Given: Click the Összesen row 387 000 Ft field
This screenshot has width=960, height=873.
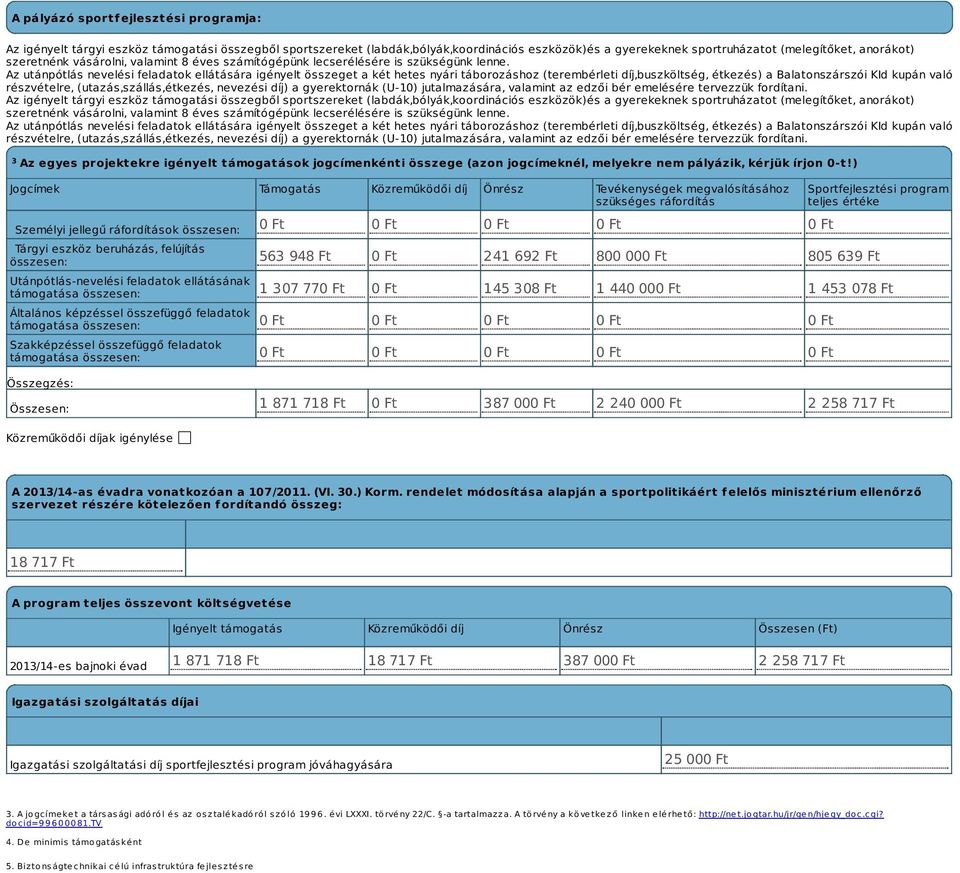Looking at the screenshot, I should click(x=535, y=403).
